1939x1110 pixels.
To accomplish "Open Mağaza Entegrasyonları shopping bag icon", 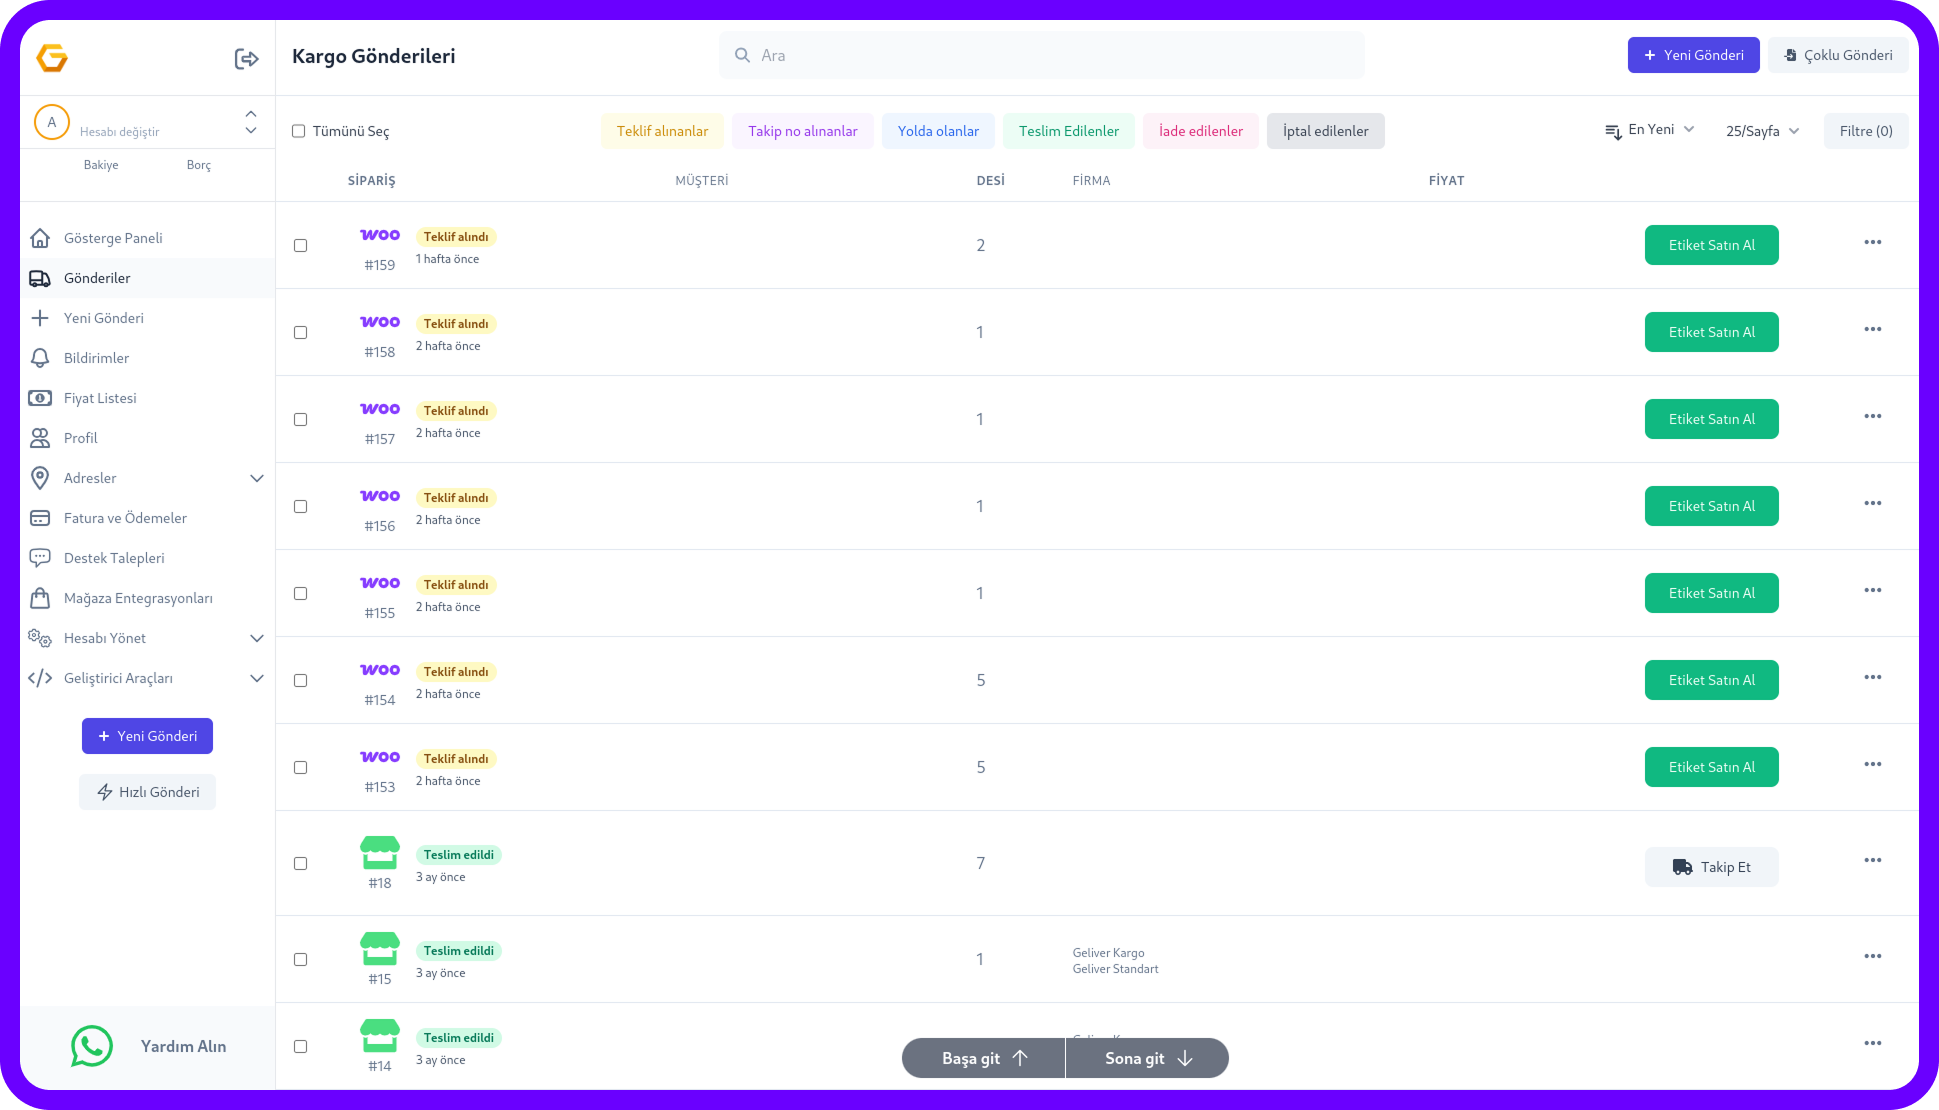I will coord(40,598).
